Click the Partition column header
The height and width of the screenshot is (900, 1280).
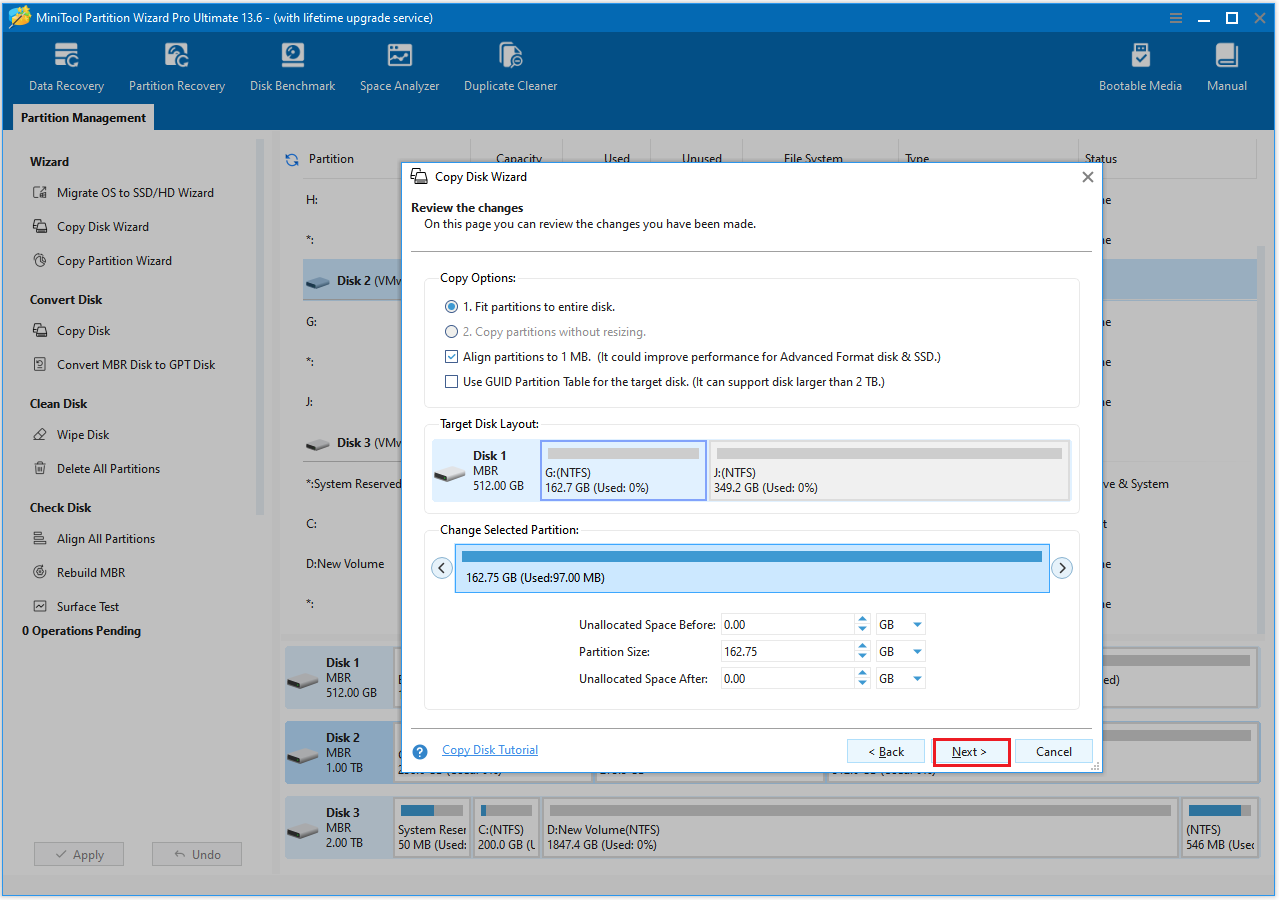331,159
